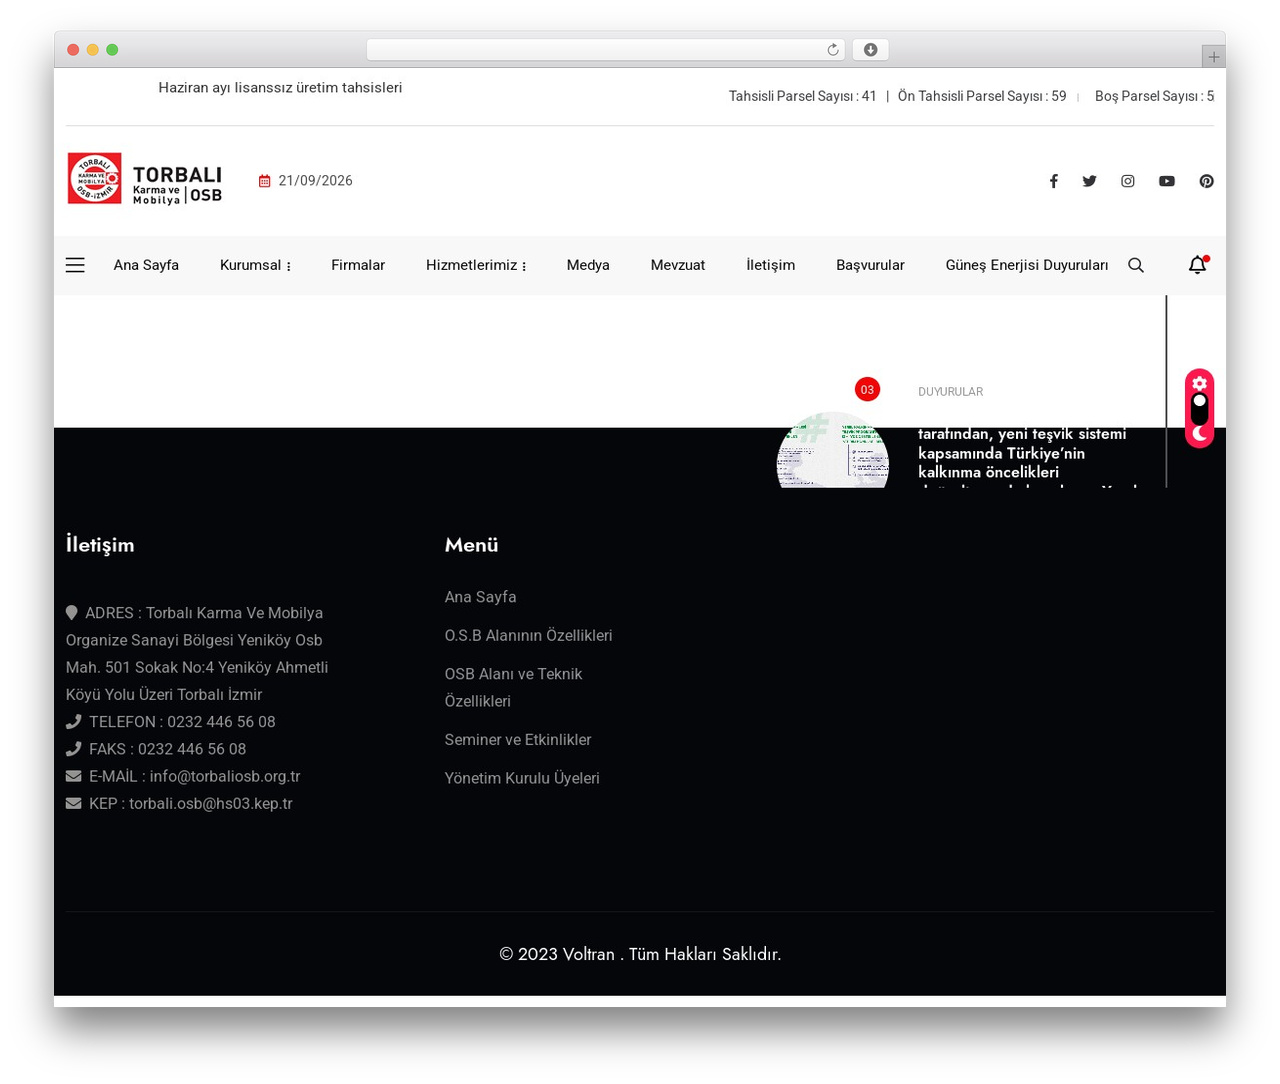
Task: Click the search magnifier icon
Action: (1136, 265)
